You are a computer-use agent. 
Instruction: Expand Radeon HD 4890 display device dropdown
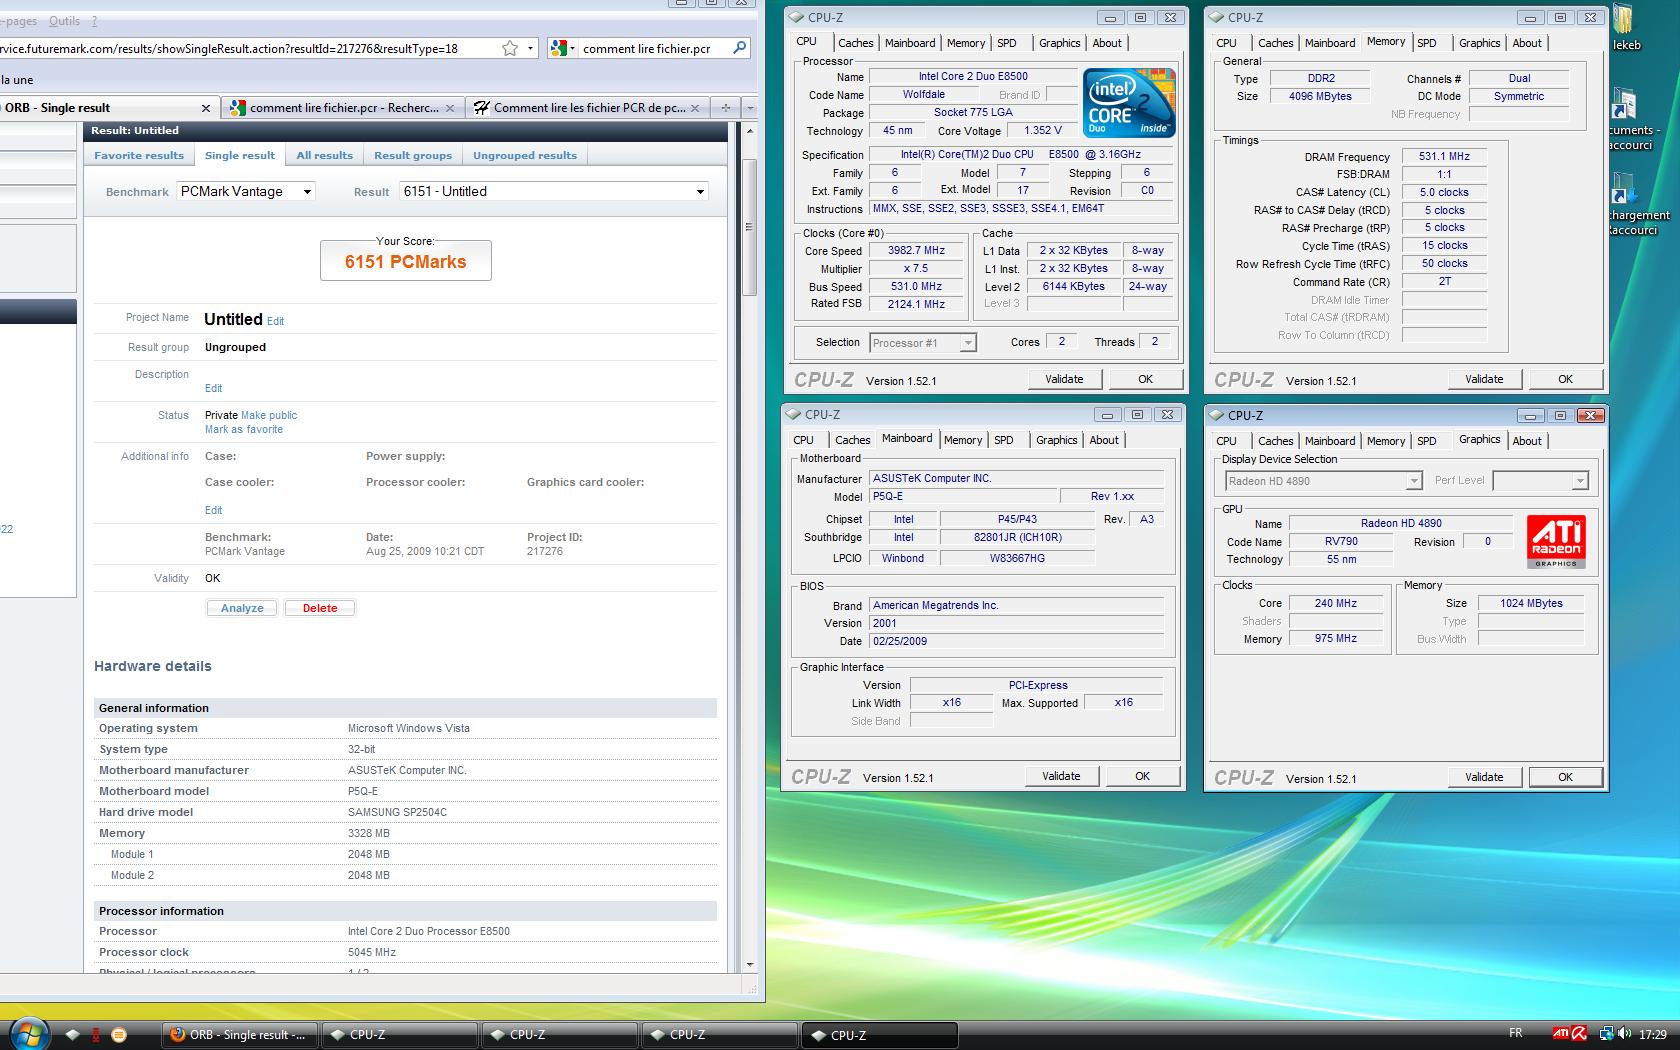click(1324, 481)
